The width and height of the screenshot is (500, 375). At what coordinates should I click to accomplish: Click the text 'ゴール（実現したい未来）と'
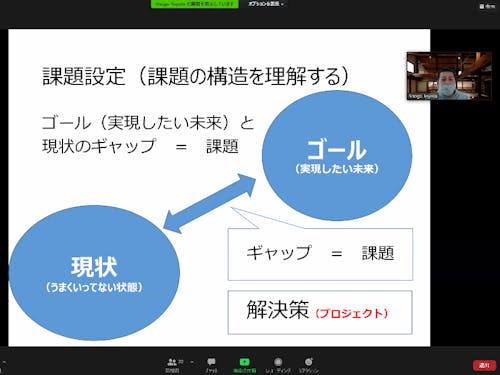point(148,123)
